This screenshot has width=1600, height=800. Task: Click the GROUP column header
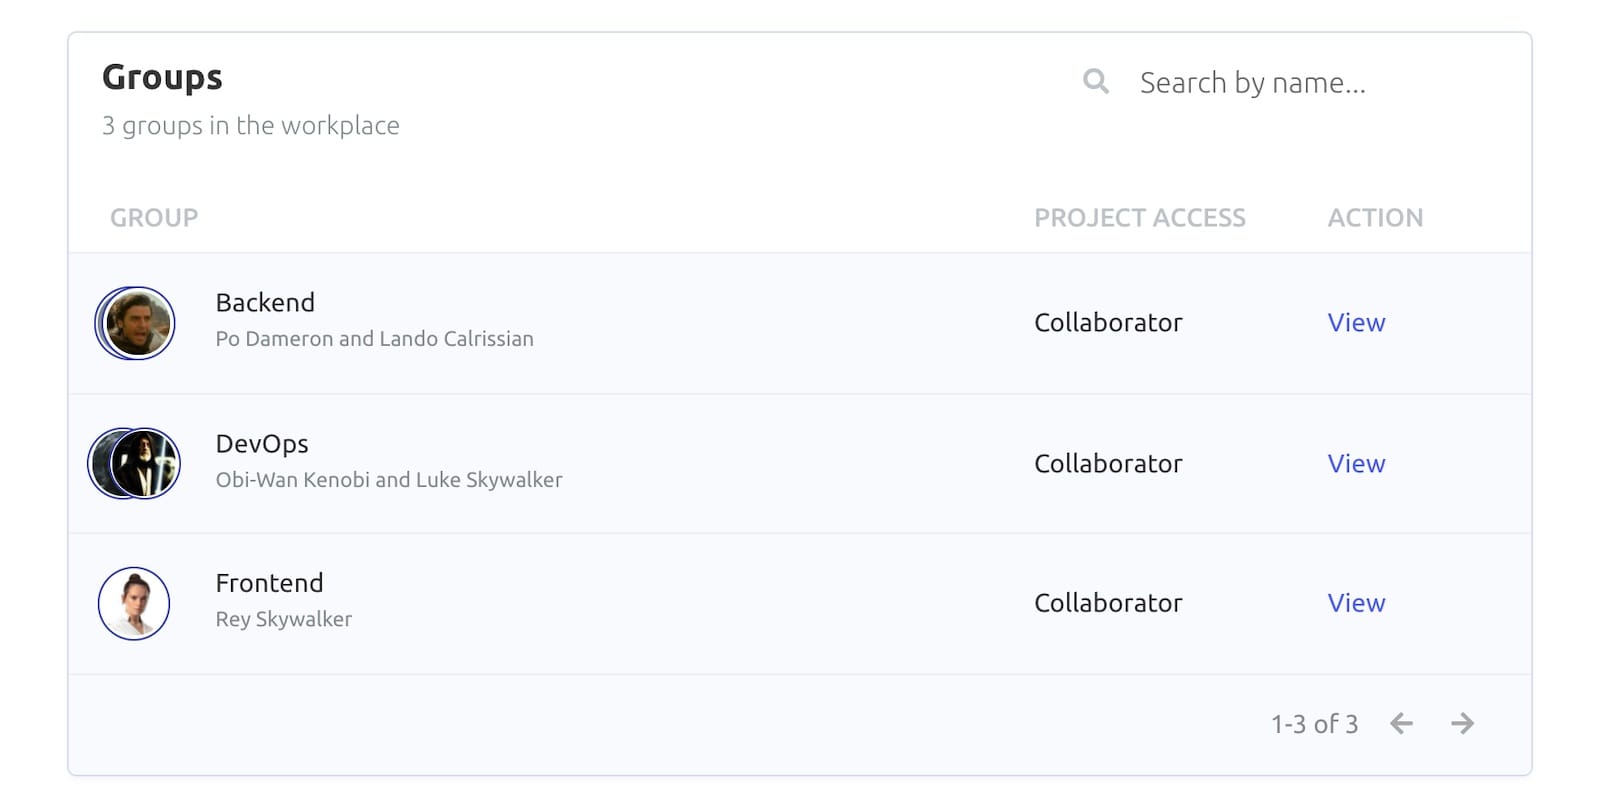click(154, 218)
